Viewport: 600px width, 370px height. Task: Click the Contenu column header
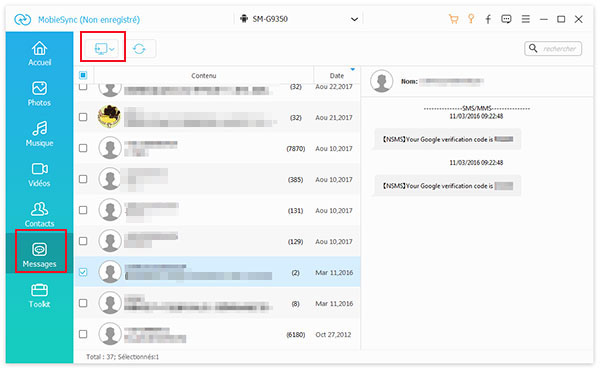click(204, 75)
